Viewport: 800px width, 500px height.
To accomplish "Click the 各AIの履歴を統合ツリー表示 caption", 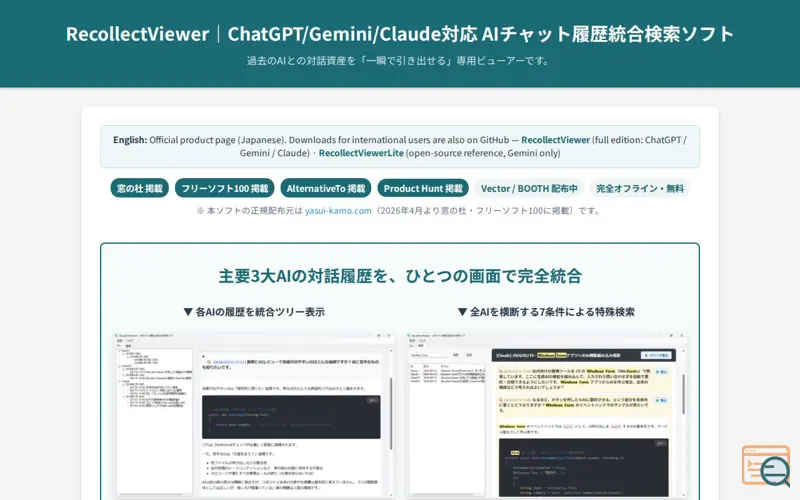I will 254,312.
